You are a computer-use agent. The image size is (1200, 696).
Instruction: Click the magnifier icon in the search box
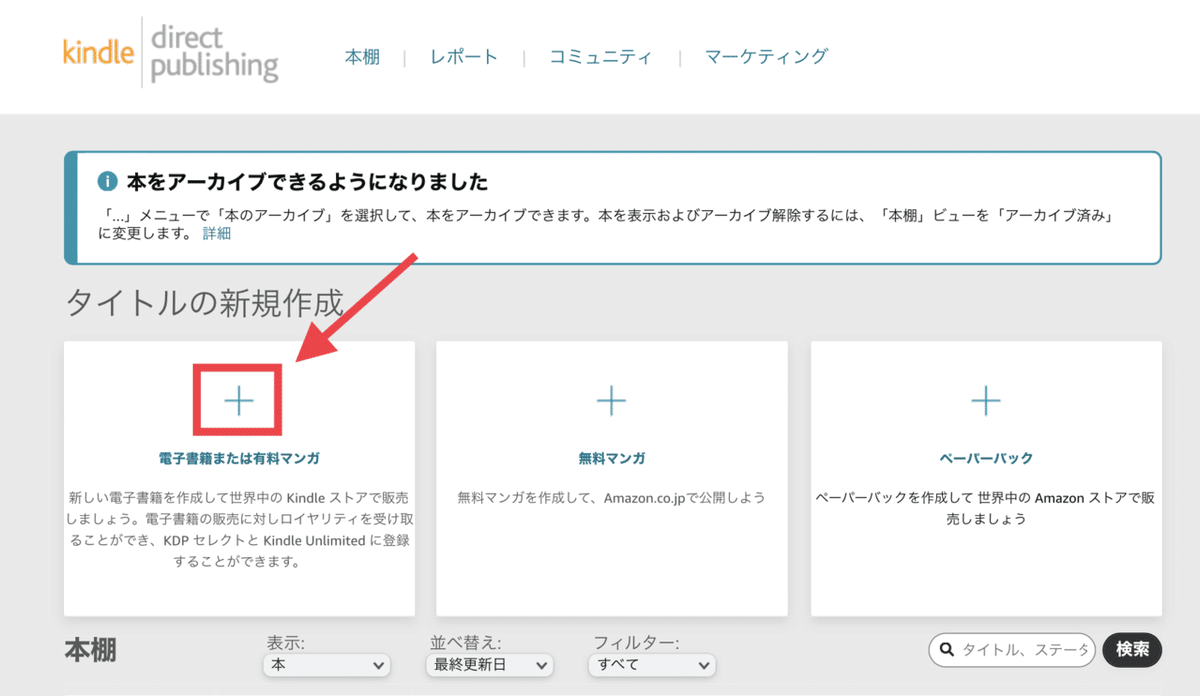pyautogui.click(x=947, y=651)
